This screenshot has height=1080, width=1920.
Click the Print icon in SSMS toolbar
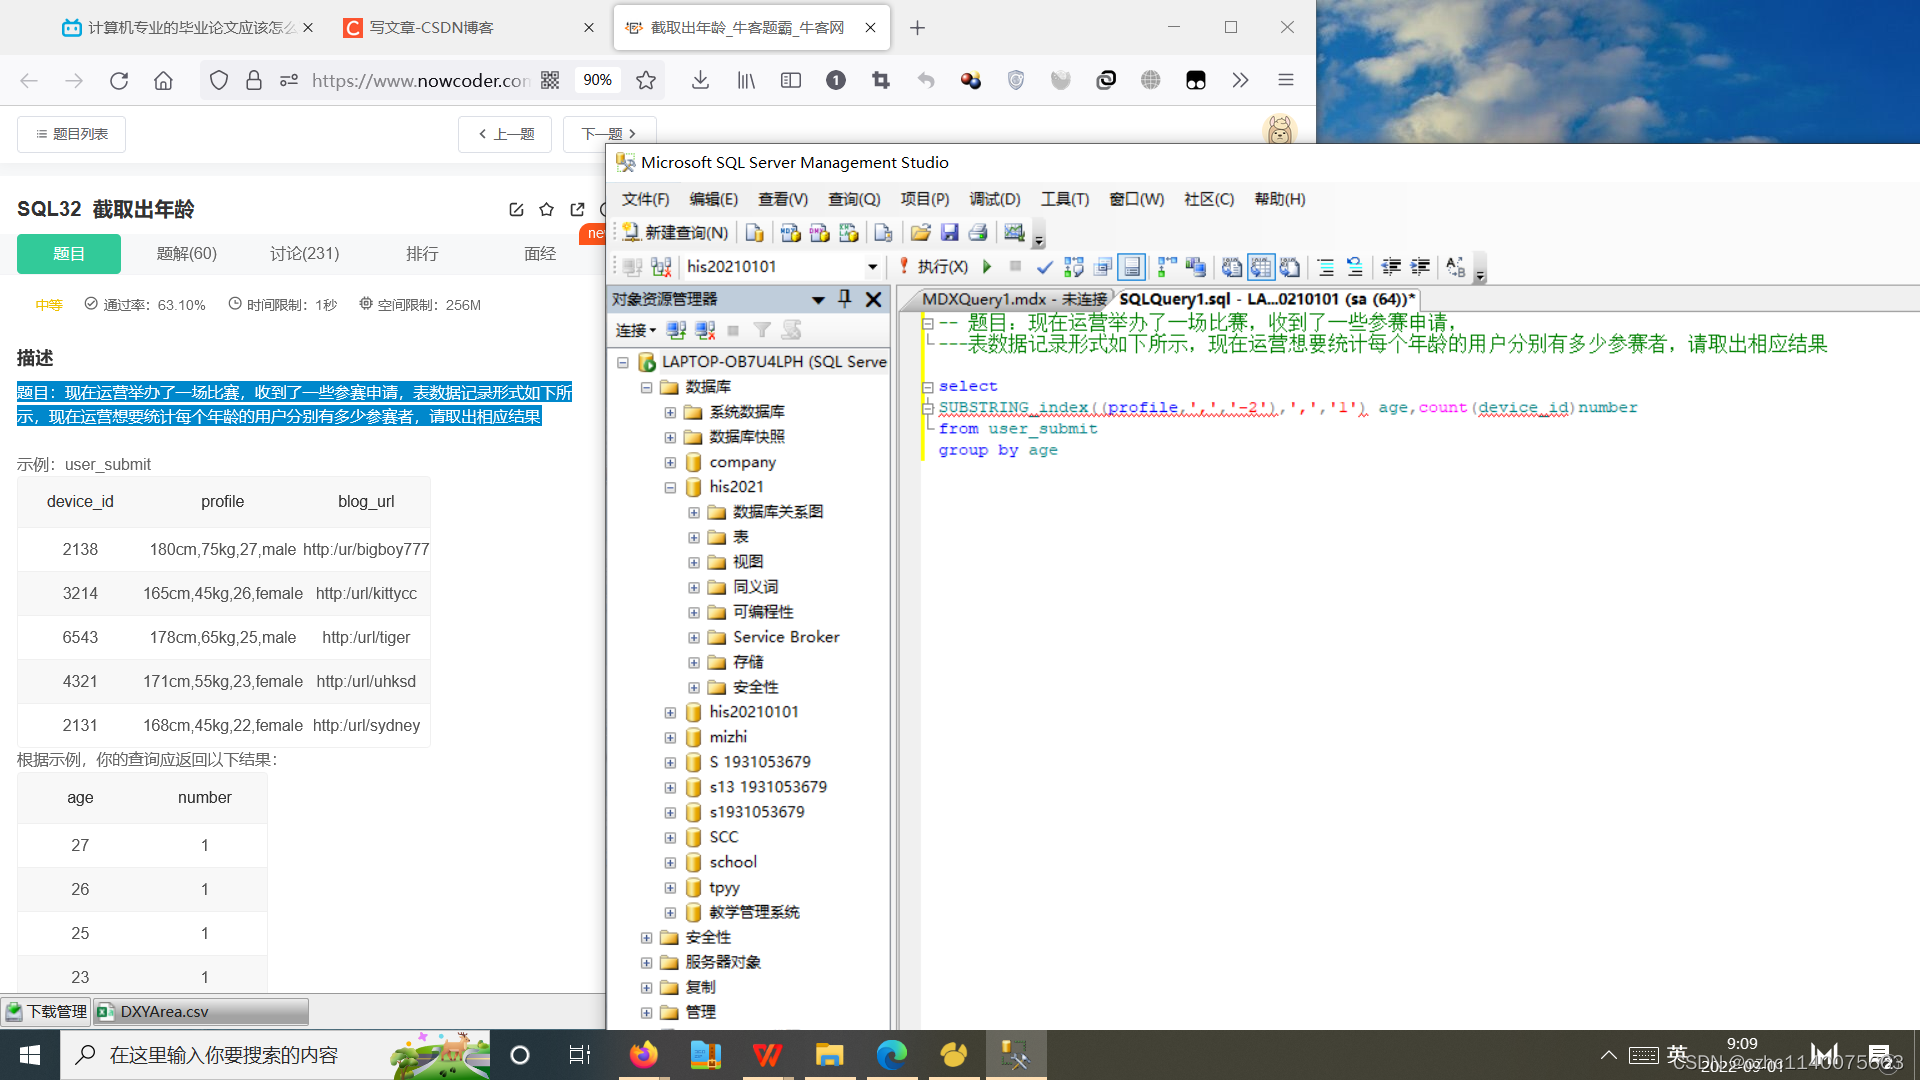coord(979,233)
